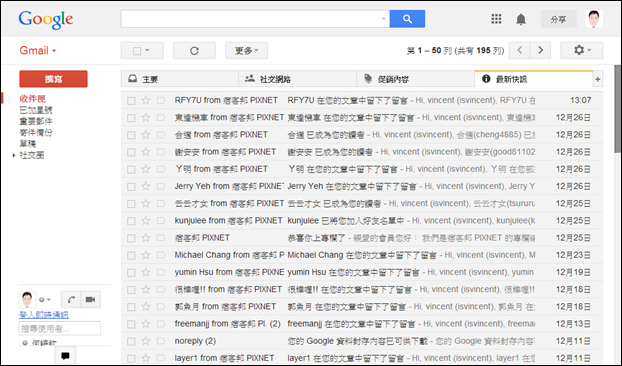Image resolution: width=622 pixels, height=366 pixels.
Task: Open the 12月23日 Michael Chang email date
Action: [x=573, y=255]
